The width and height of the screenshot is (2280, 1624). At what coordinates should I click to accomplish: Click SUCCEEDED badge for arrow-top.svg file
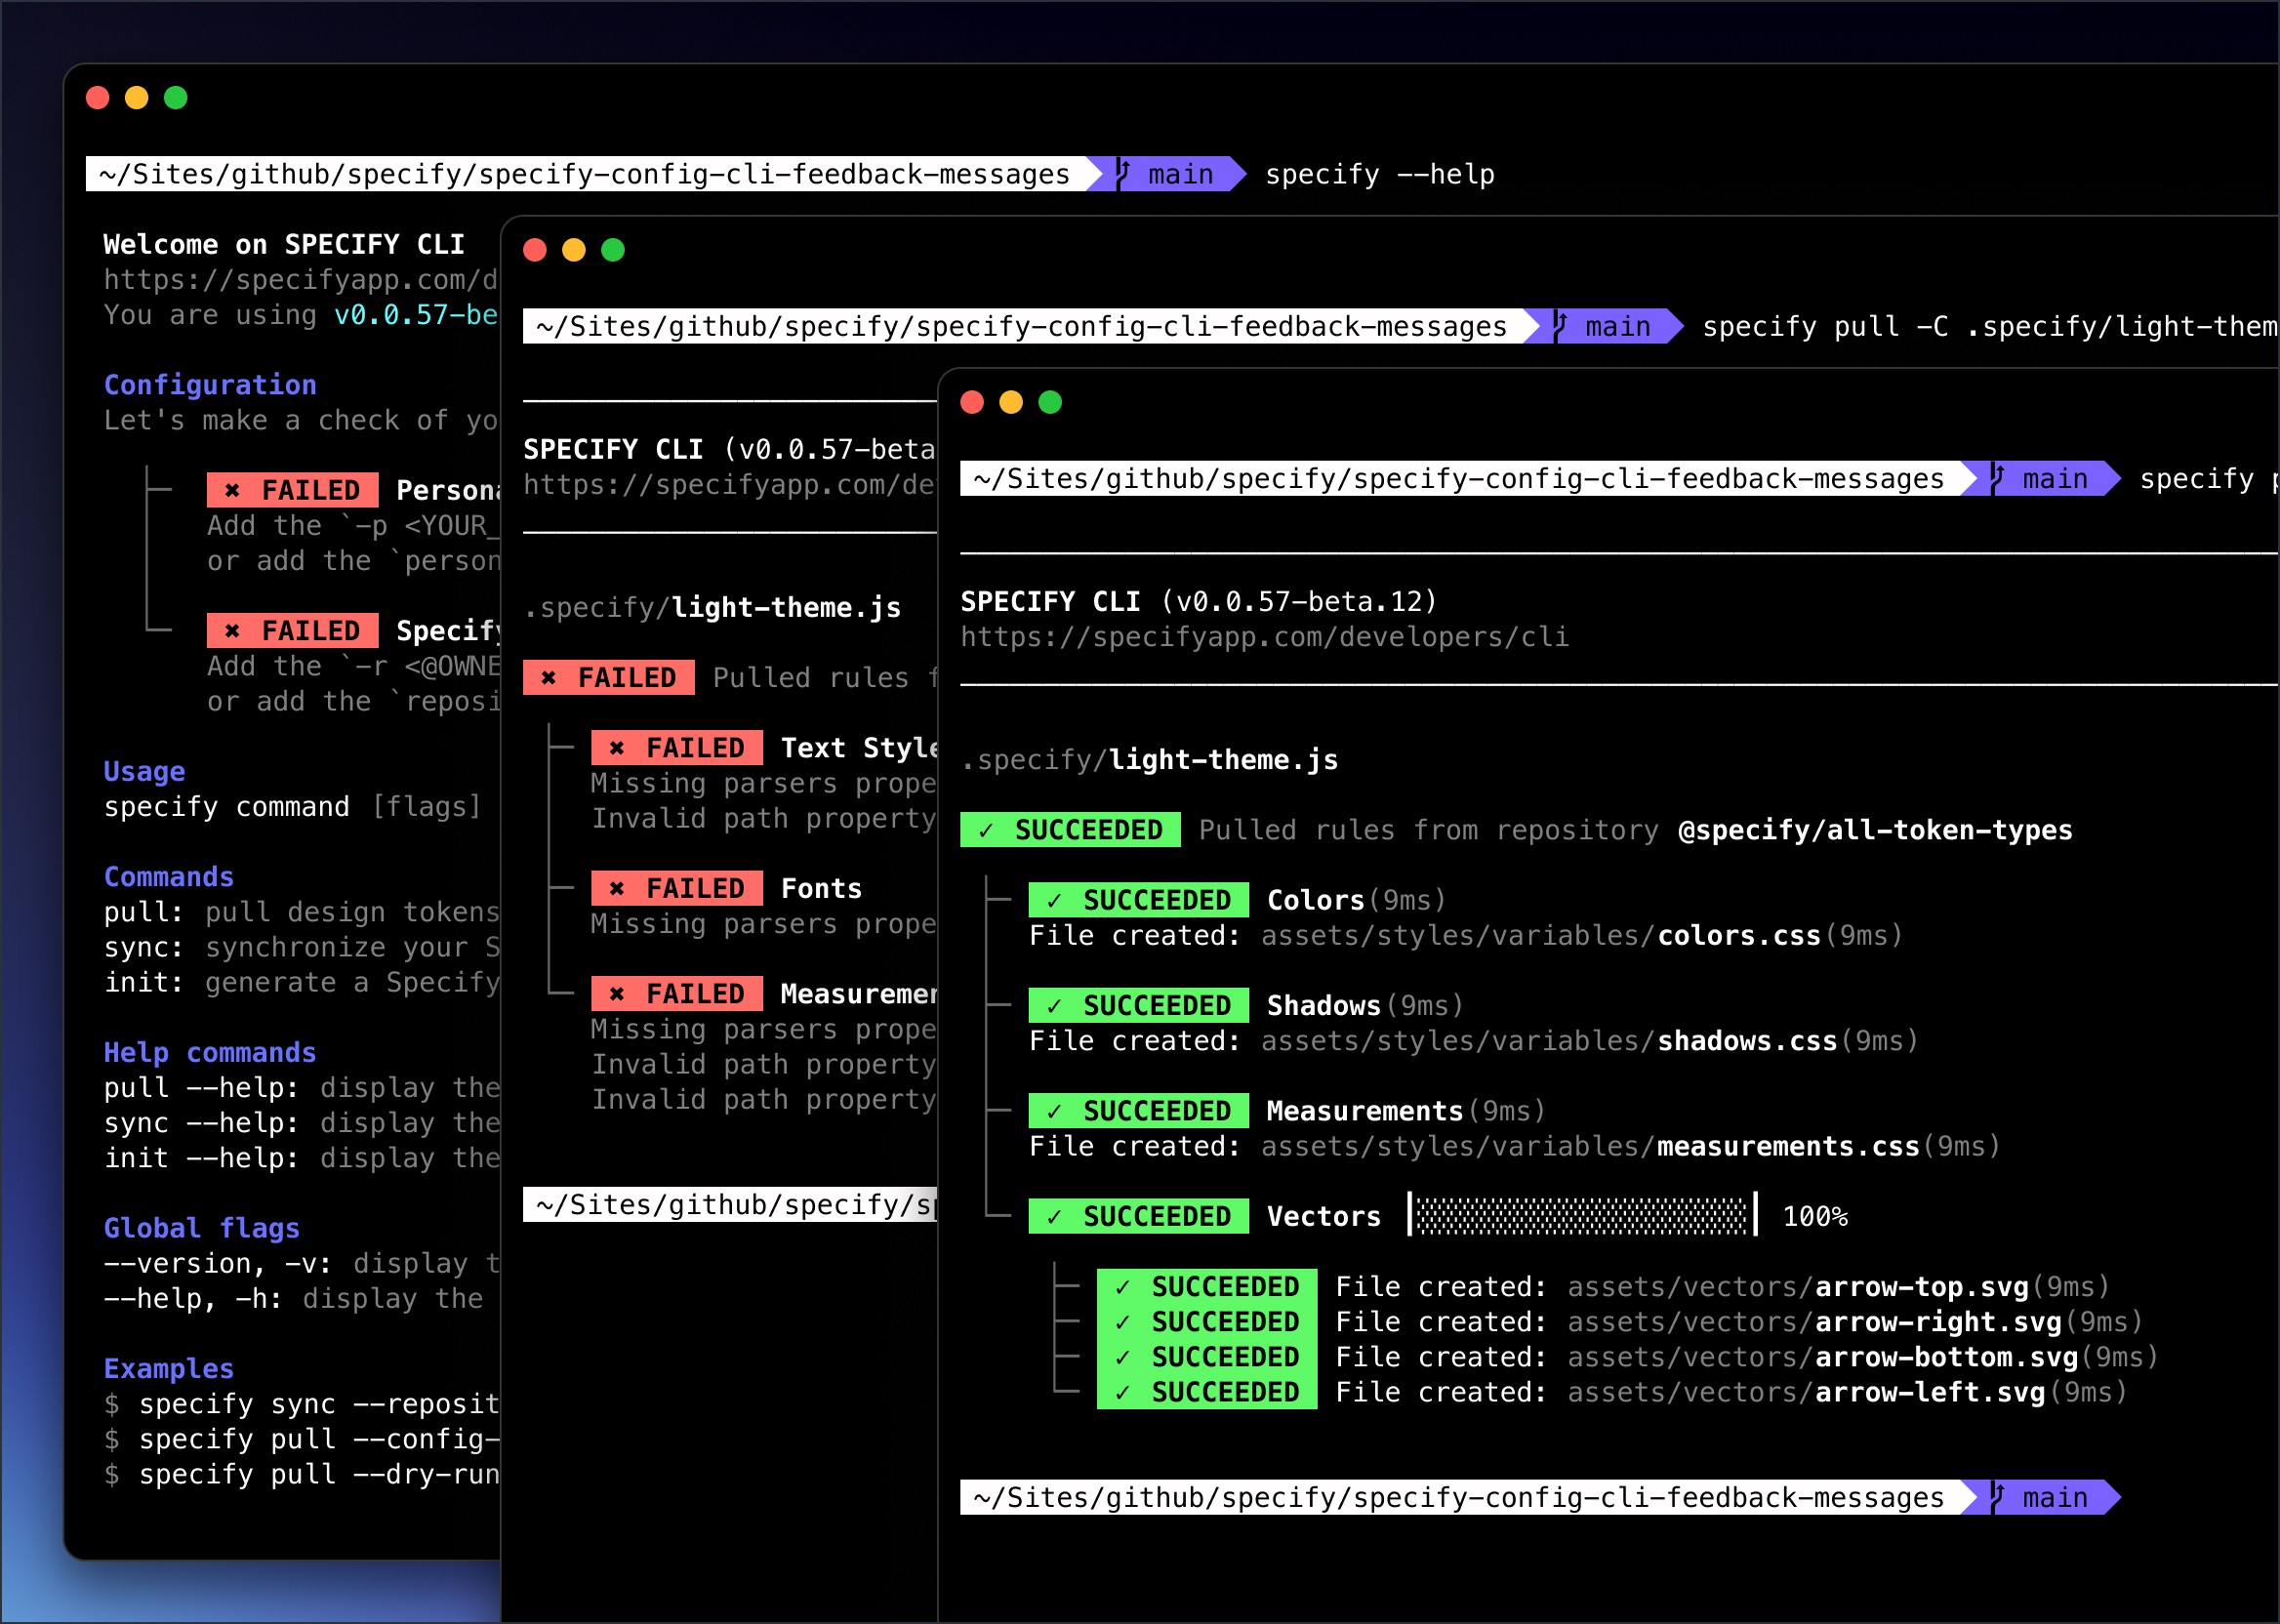[1206, 1287]
